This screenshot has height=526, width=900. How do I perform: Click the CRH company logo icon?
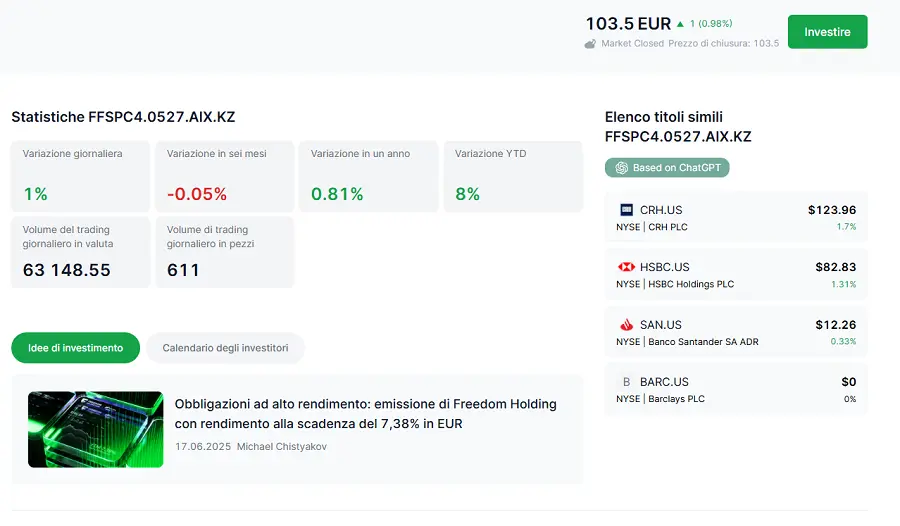point(627,210)
